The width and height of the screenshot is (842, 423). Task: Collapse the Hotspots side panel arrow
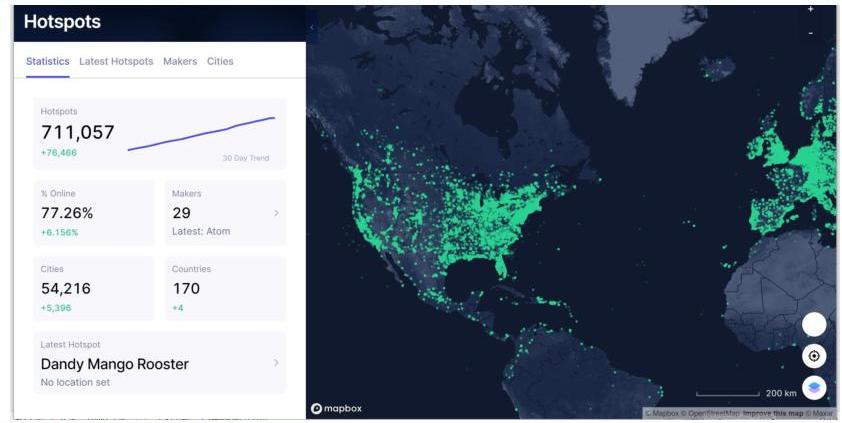click(x=311, y=27)
